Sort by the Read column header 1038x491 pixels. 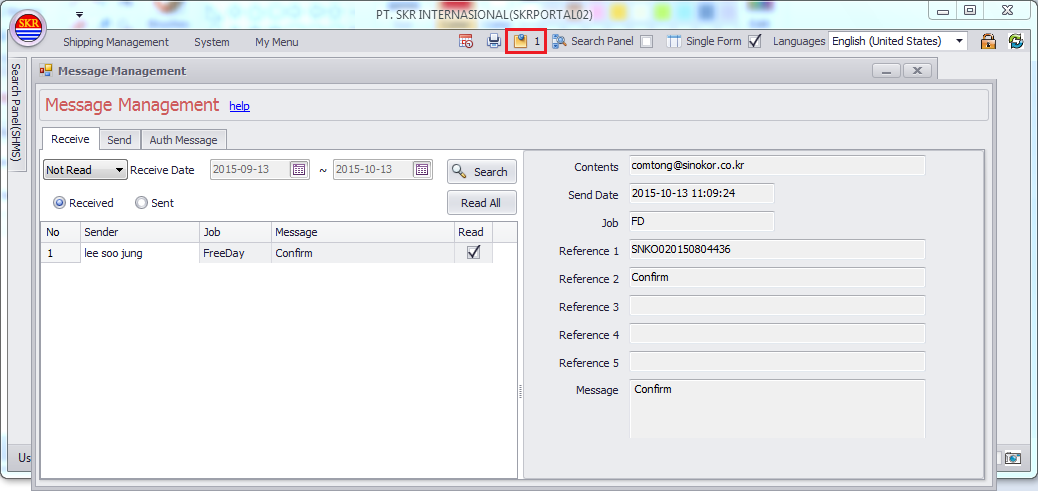coord(473,232)
